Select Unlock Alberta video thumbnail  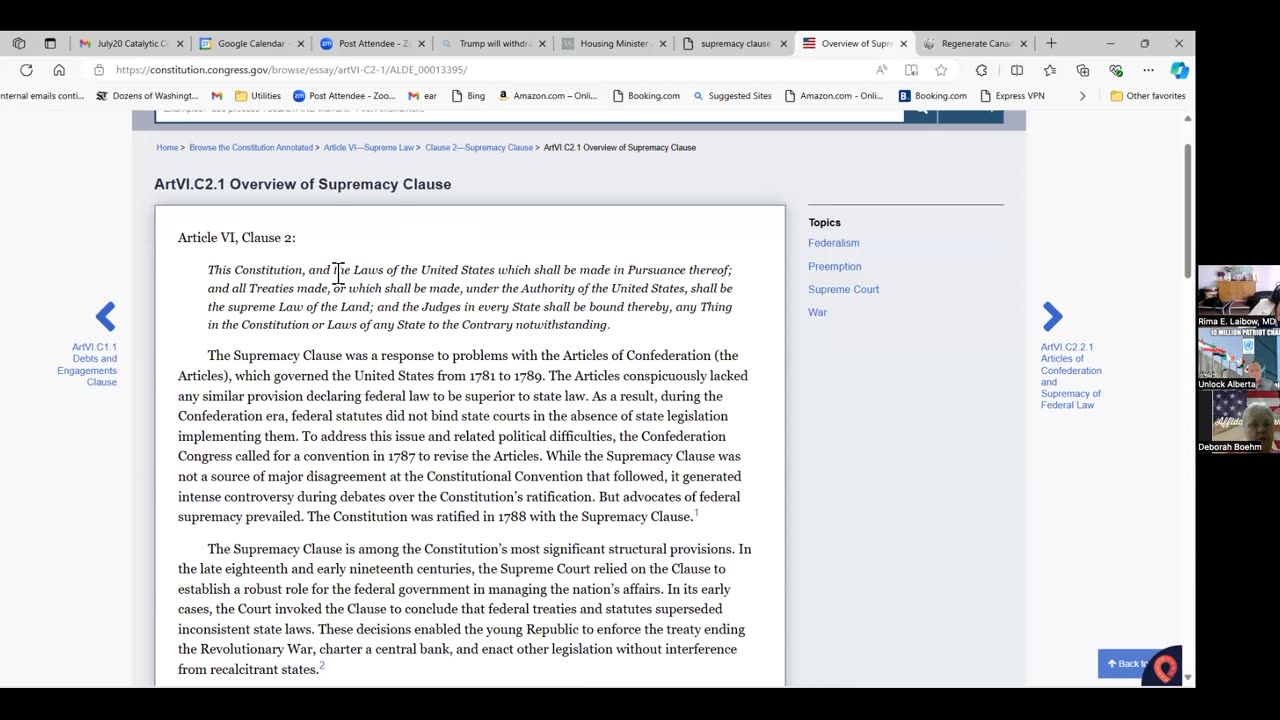point(1238,359)
